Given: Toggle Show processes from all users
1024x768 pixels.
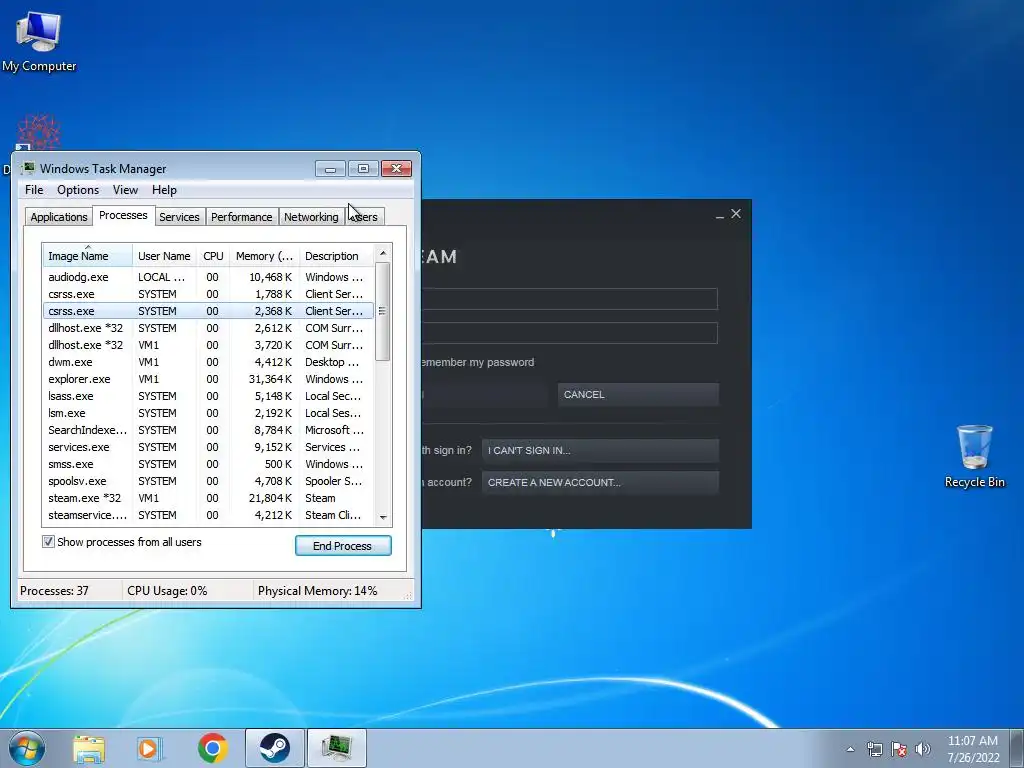Looking at the screenshot, I should click(48, 541).
